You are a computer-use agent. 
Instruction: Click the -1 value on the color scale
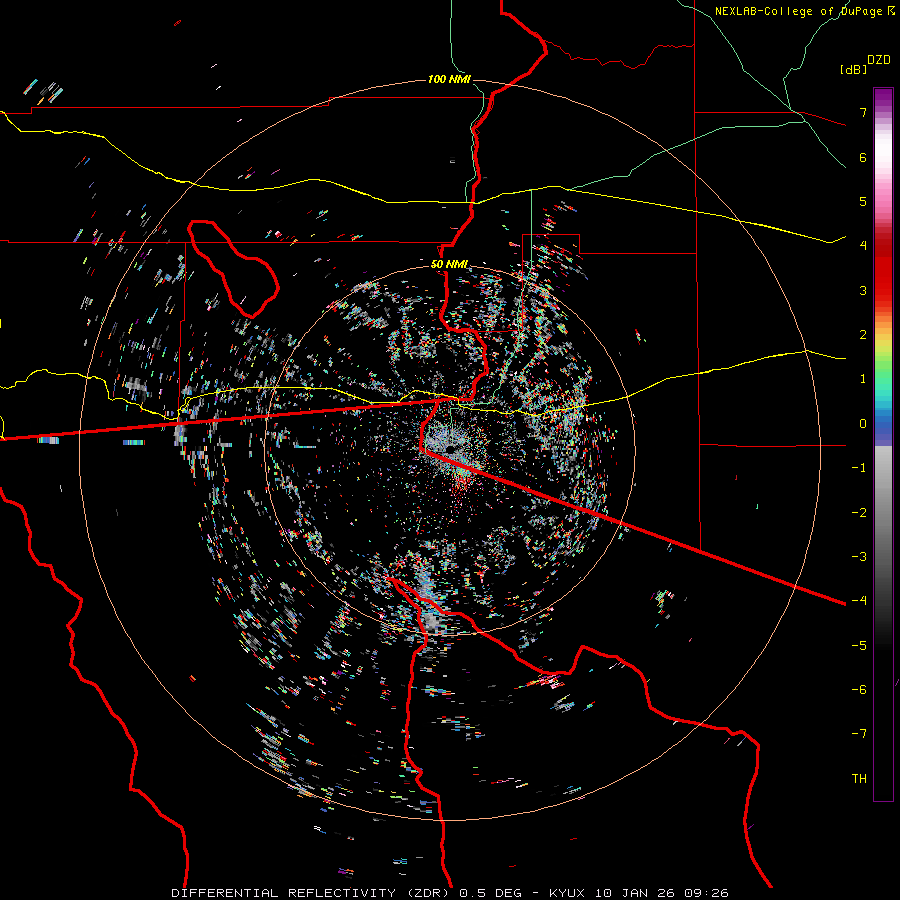[859, 468]
